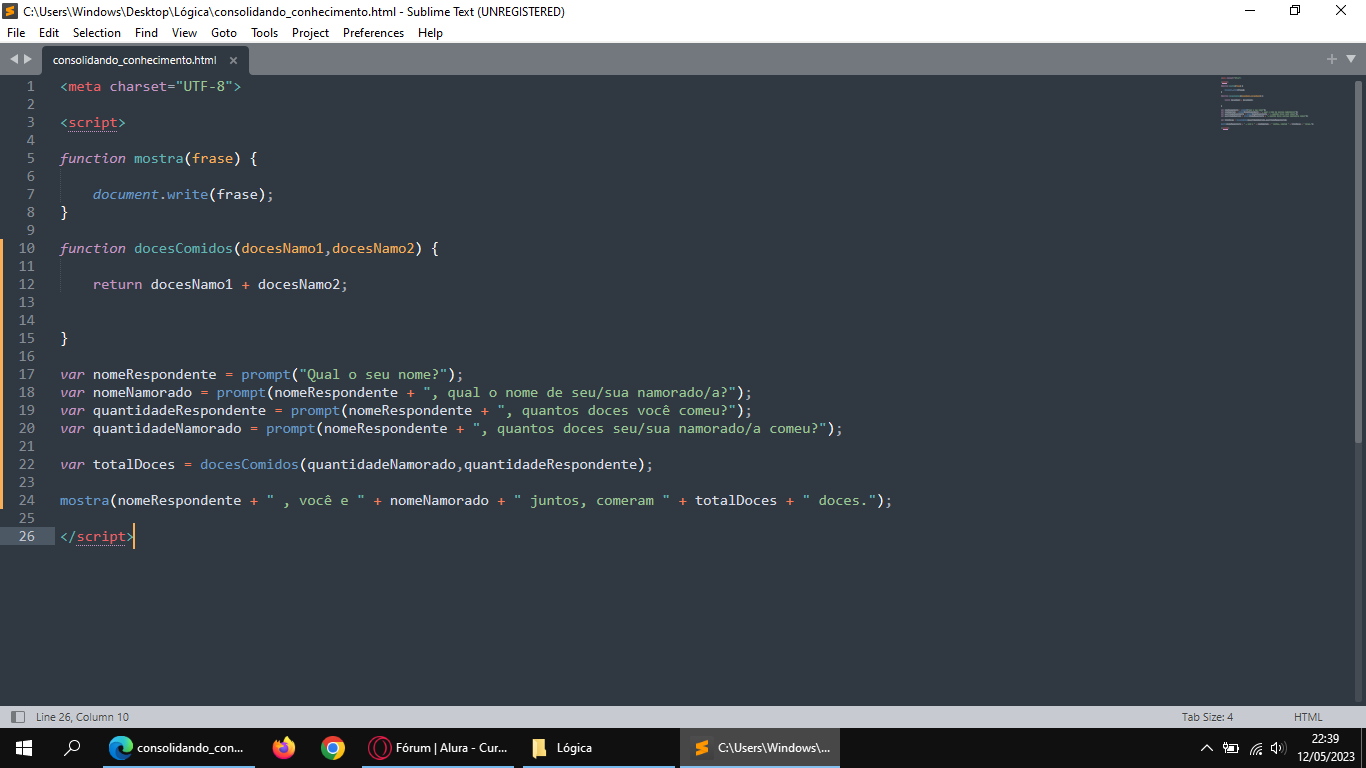Click line number 10 in gutter

(27, 248)
